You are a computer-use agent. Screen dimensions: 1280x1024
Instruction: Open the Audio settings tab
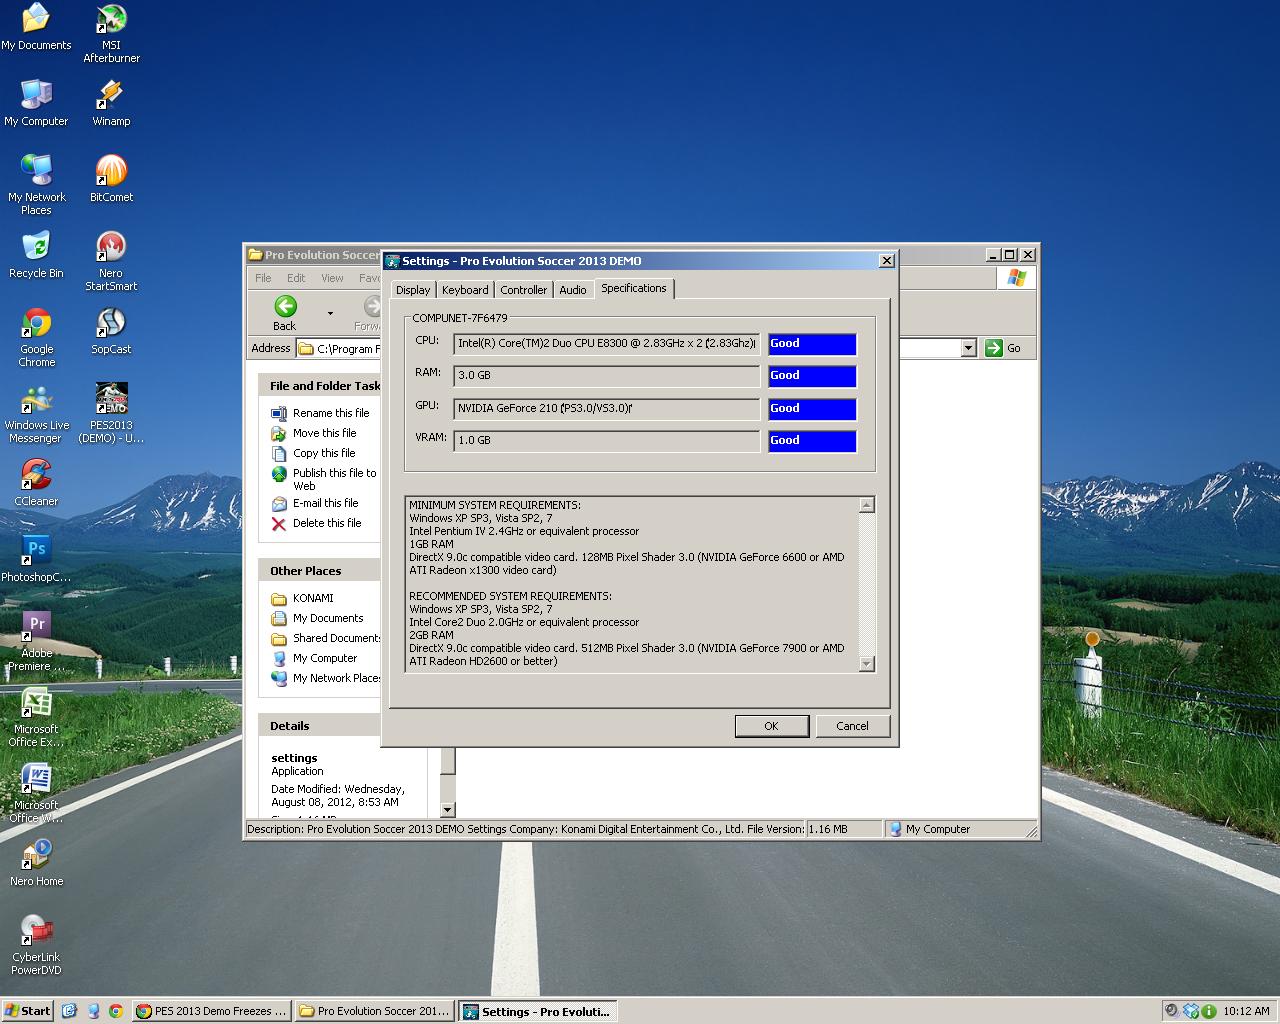point(573,290)
